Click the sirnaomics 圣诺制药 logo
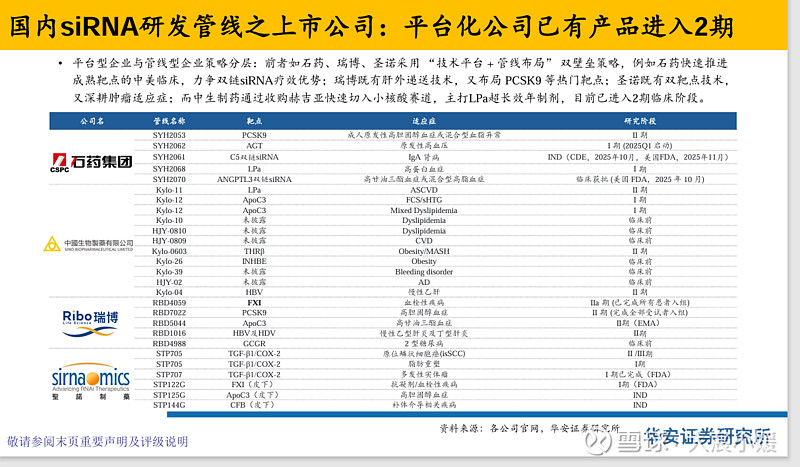Image resolution: width=800 pixels, height=467 pixels. [x=91, y=381]
